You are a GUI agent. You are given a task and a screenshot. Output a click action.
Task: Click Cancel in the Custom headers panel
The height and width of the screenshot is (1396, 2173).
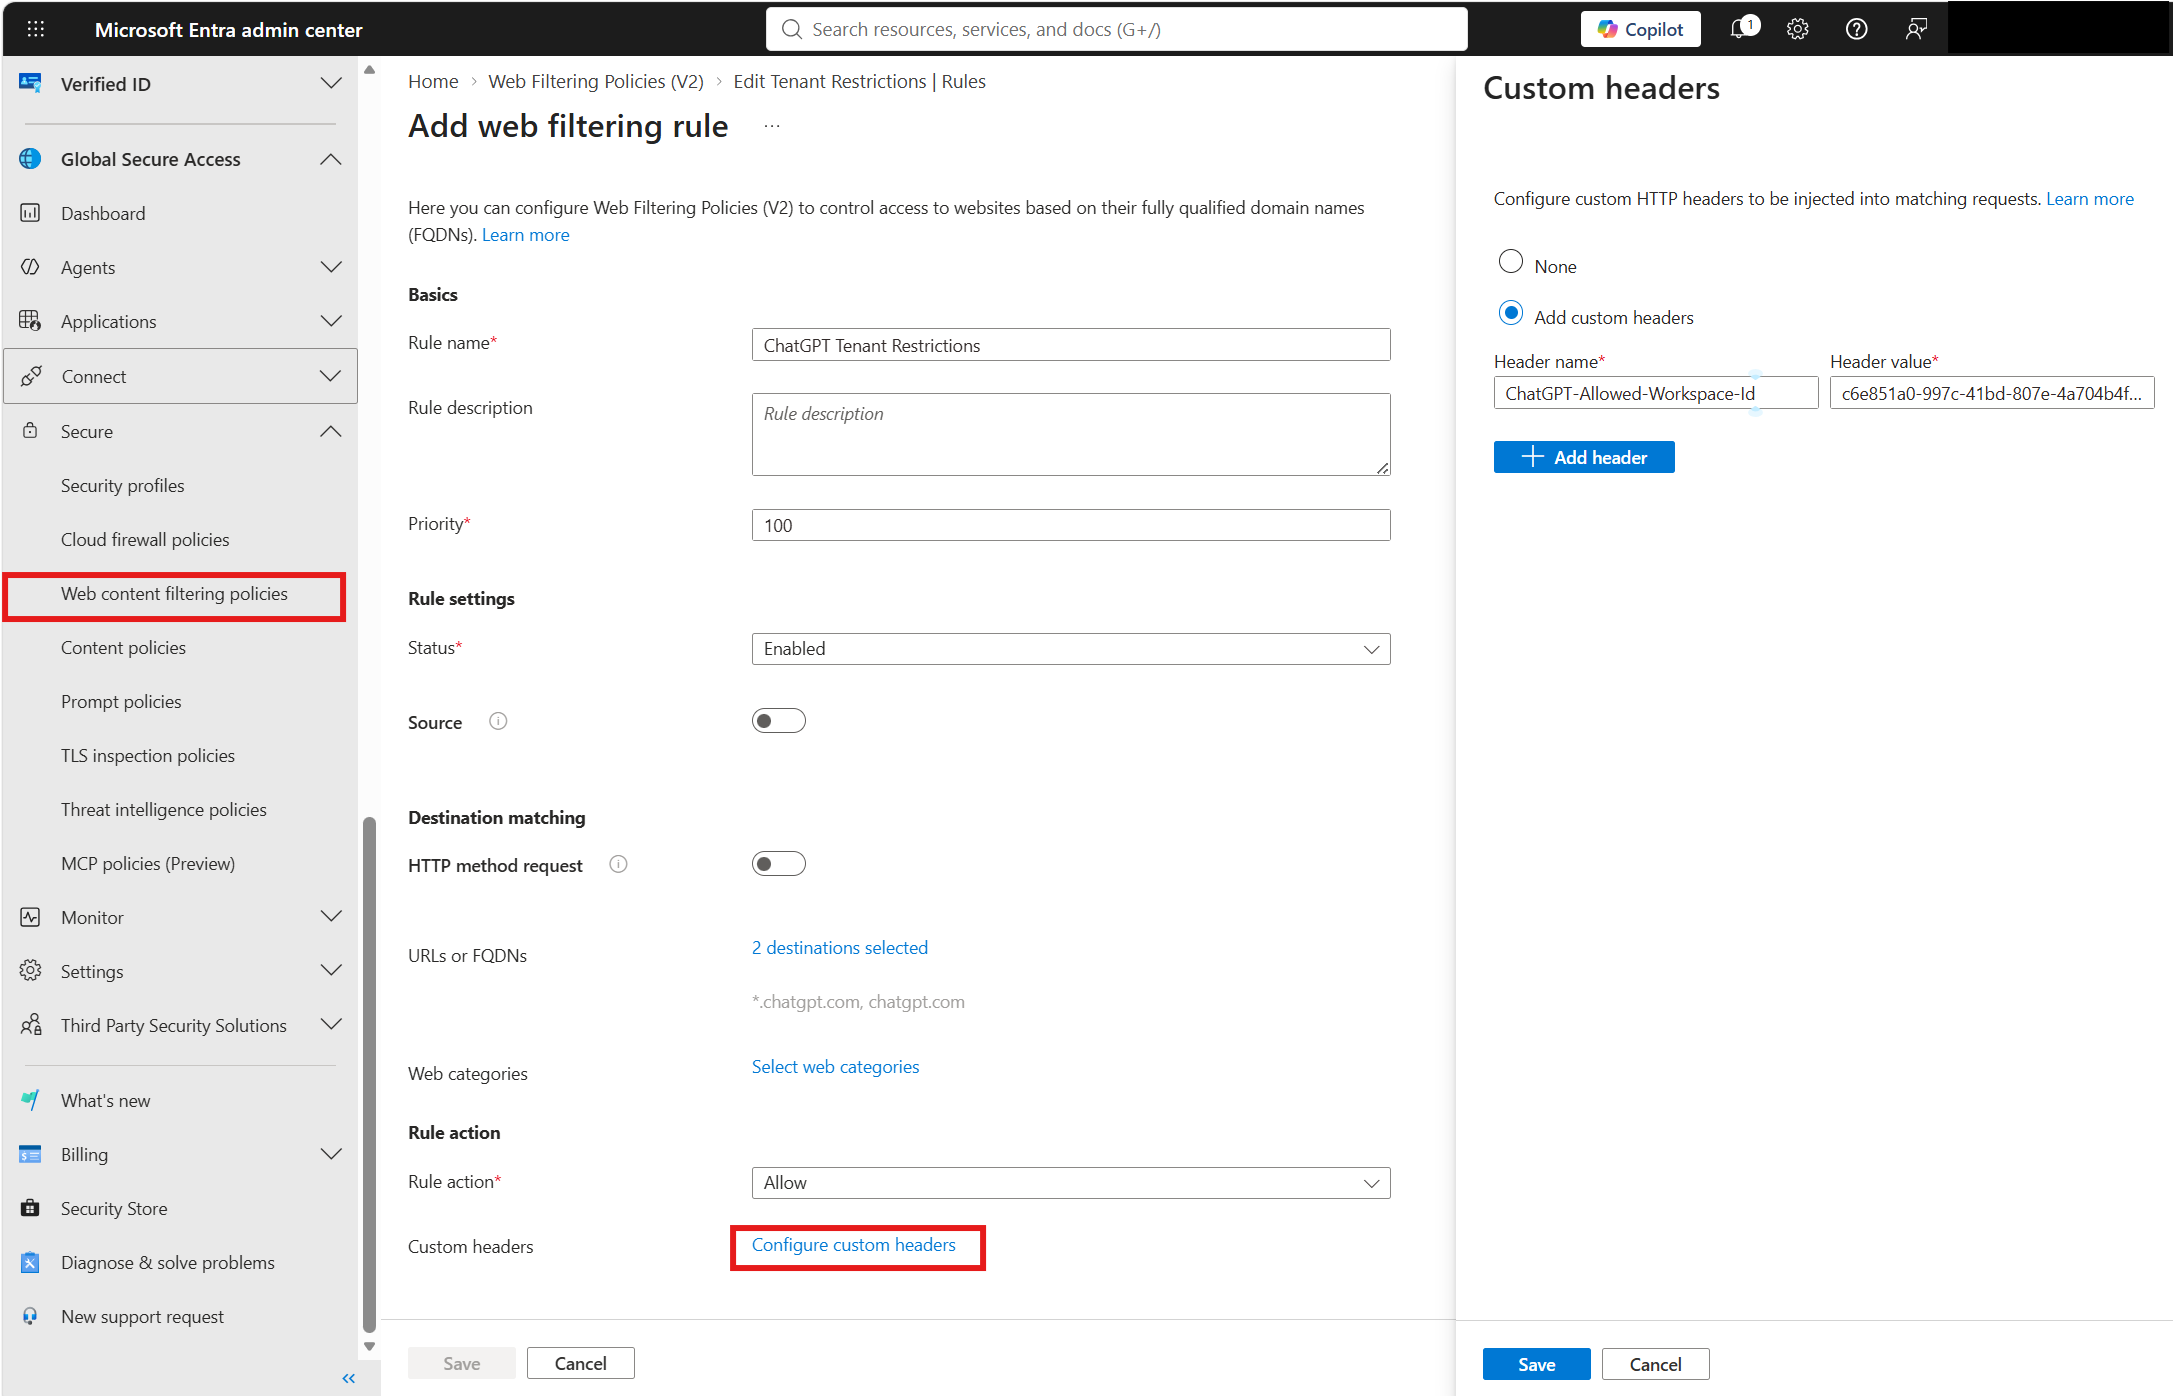pyautogui.click(x=1655, y=1364)
